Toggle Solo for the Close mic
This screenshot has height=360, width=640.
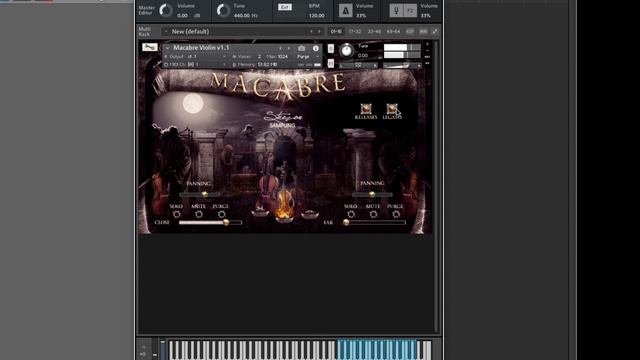tap(176, 214)
